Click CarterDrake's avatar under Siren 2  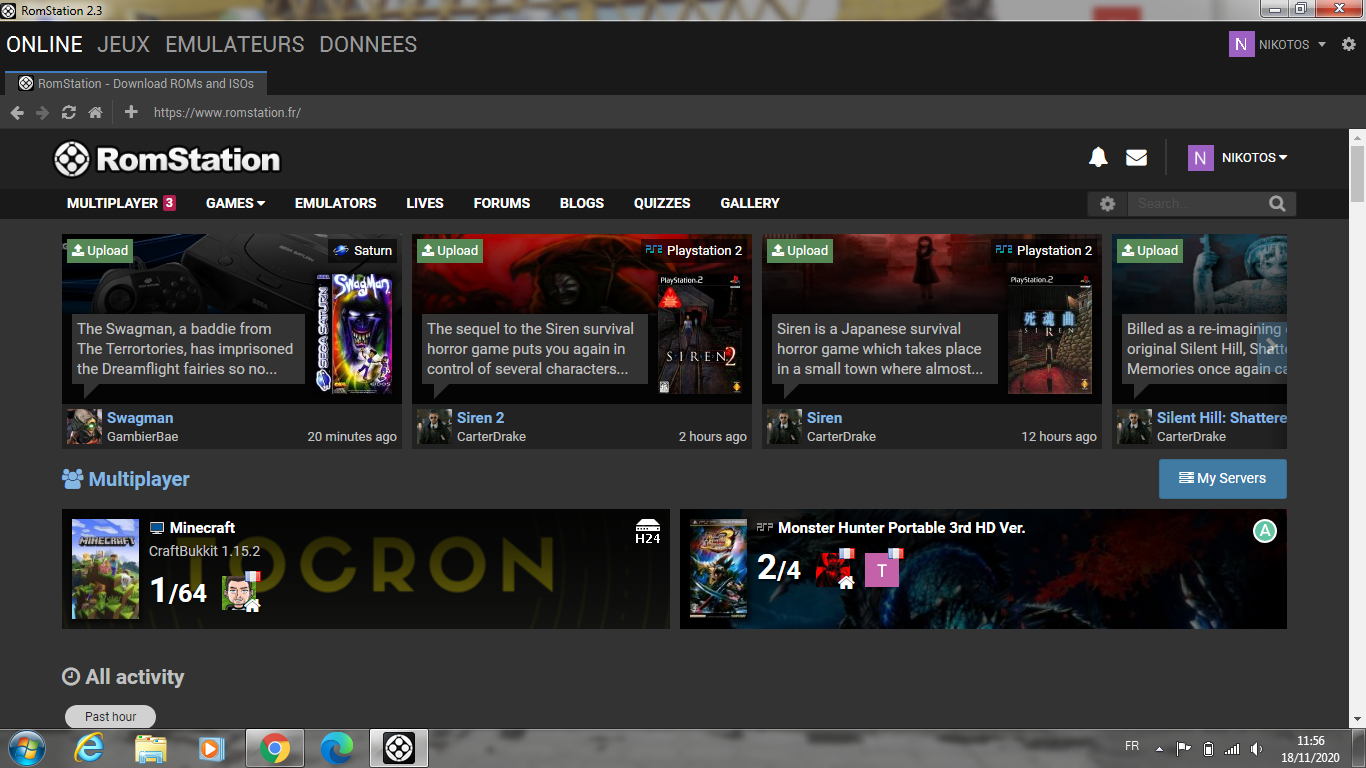click(x=434, y=426)
